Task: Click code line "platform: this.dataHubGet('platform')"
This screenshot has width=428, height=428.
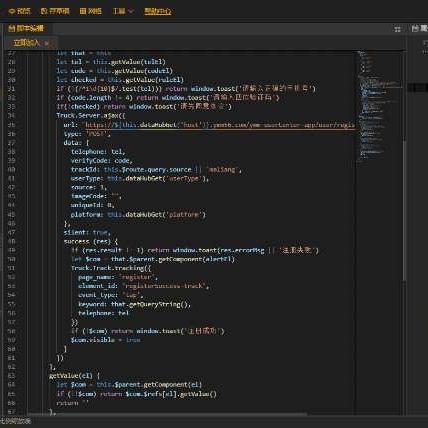Action: point(138,215)
